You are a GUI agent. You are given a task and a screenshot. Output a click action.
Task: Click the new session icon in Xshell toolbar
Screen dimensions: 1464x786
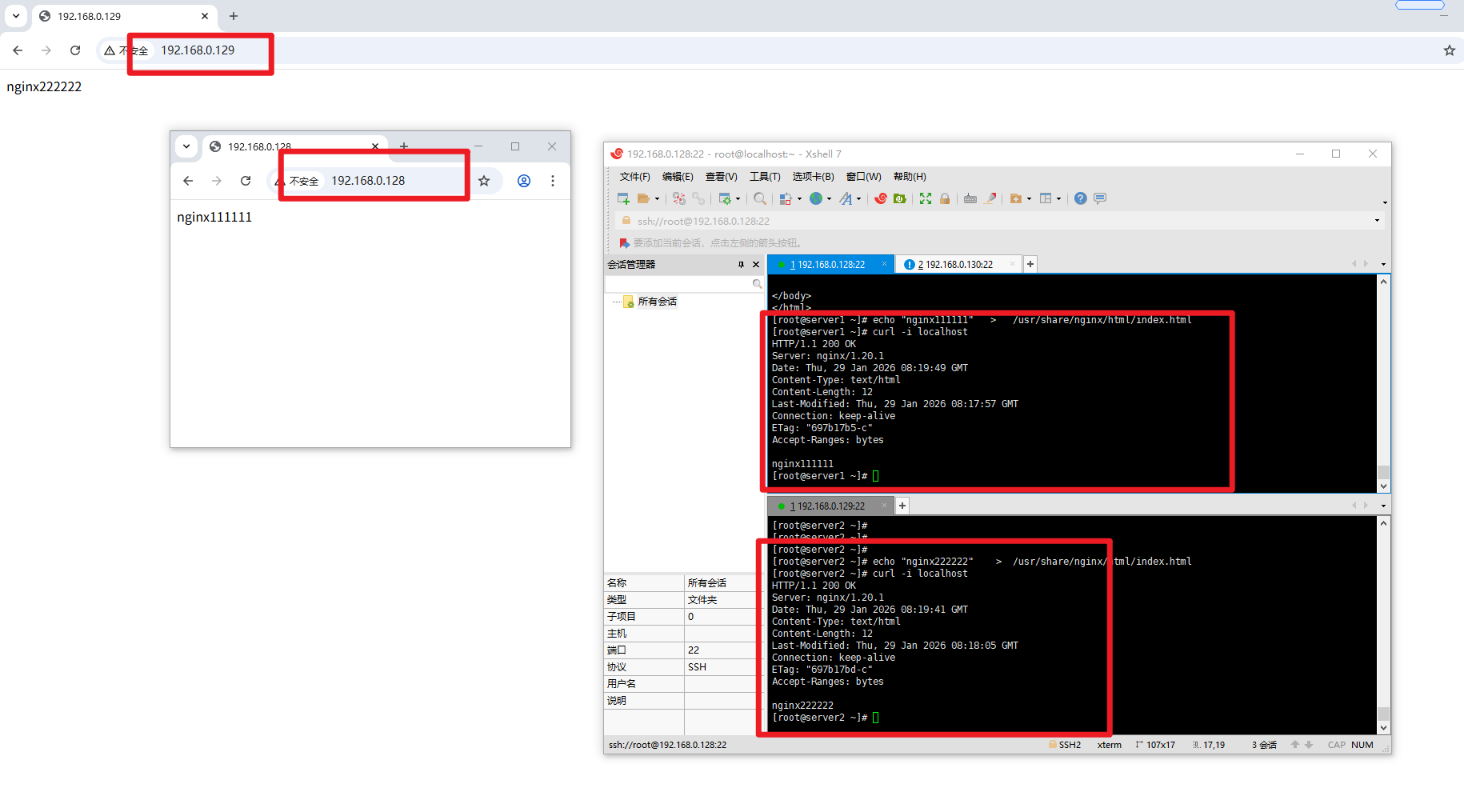click(623, 199)
